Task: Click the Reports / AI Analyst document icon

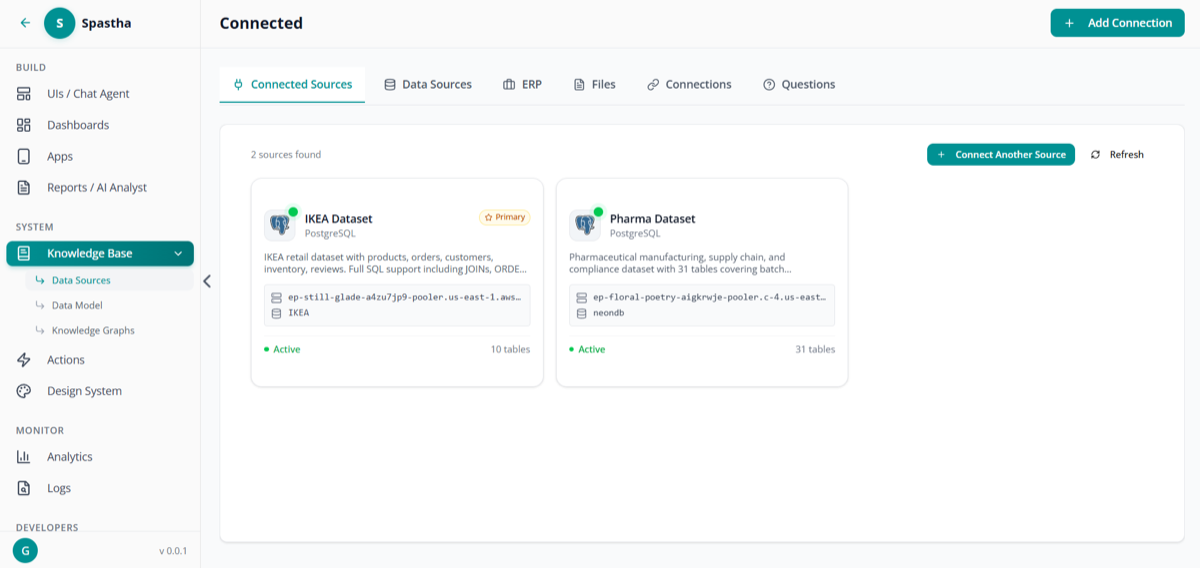Action: pos(24,187)
